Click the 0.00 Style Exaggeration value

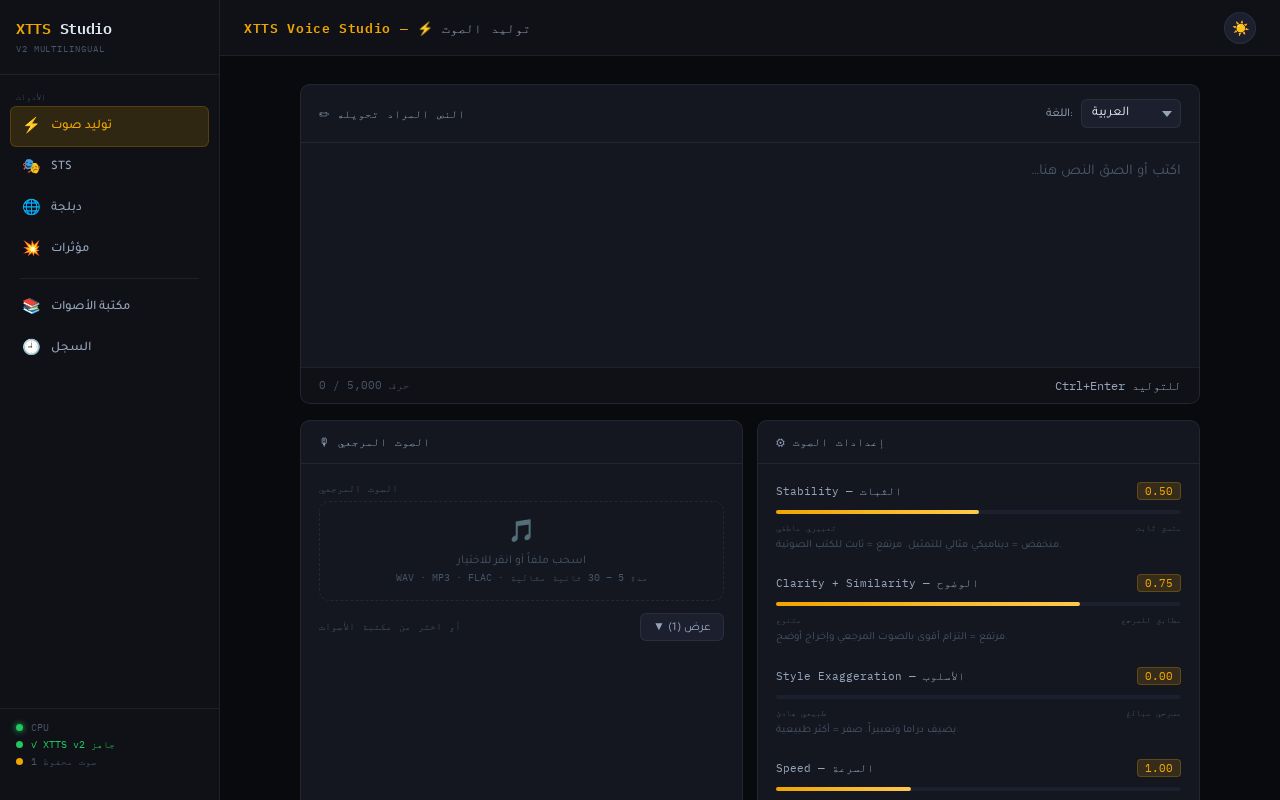pos(1159,677)
